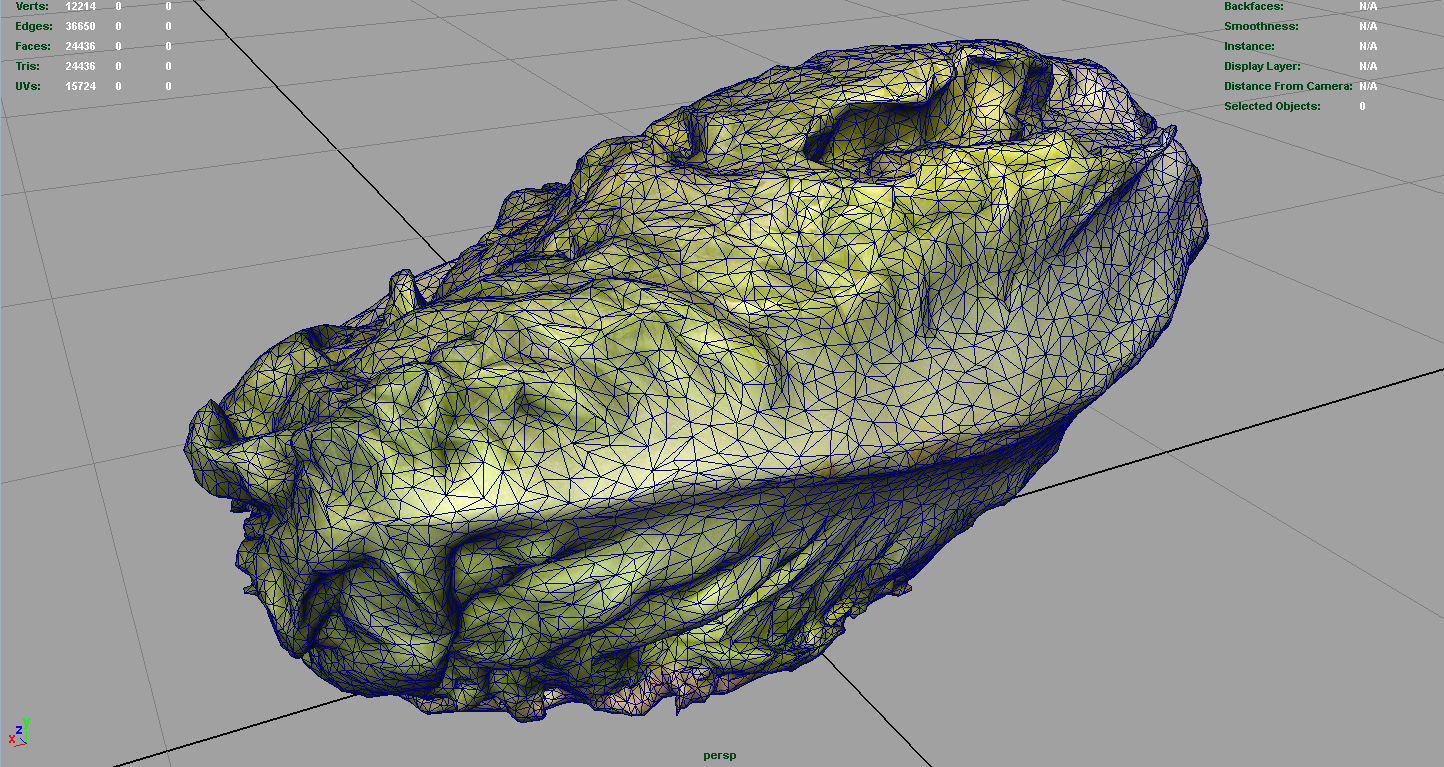The width and height of the screenshot is (1444, 767).
Task: Click the 0 value beside Selected Objects
Action: tap(1362, 106)
